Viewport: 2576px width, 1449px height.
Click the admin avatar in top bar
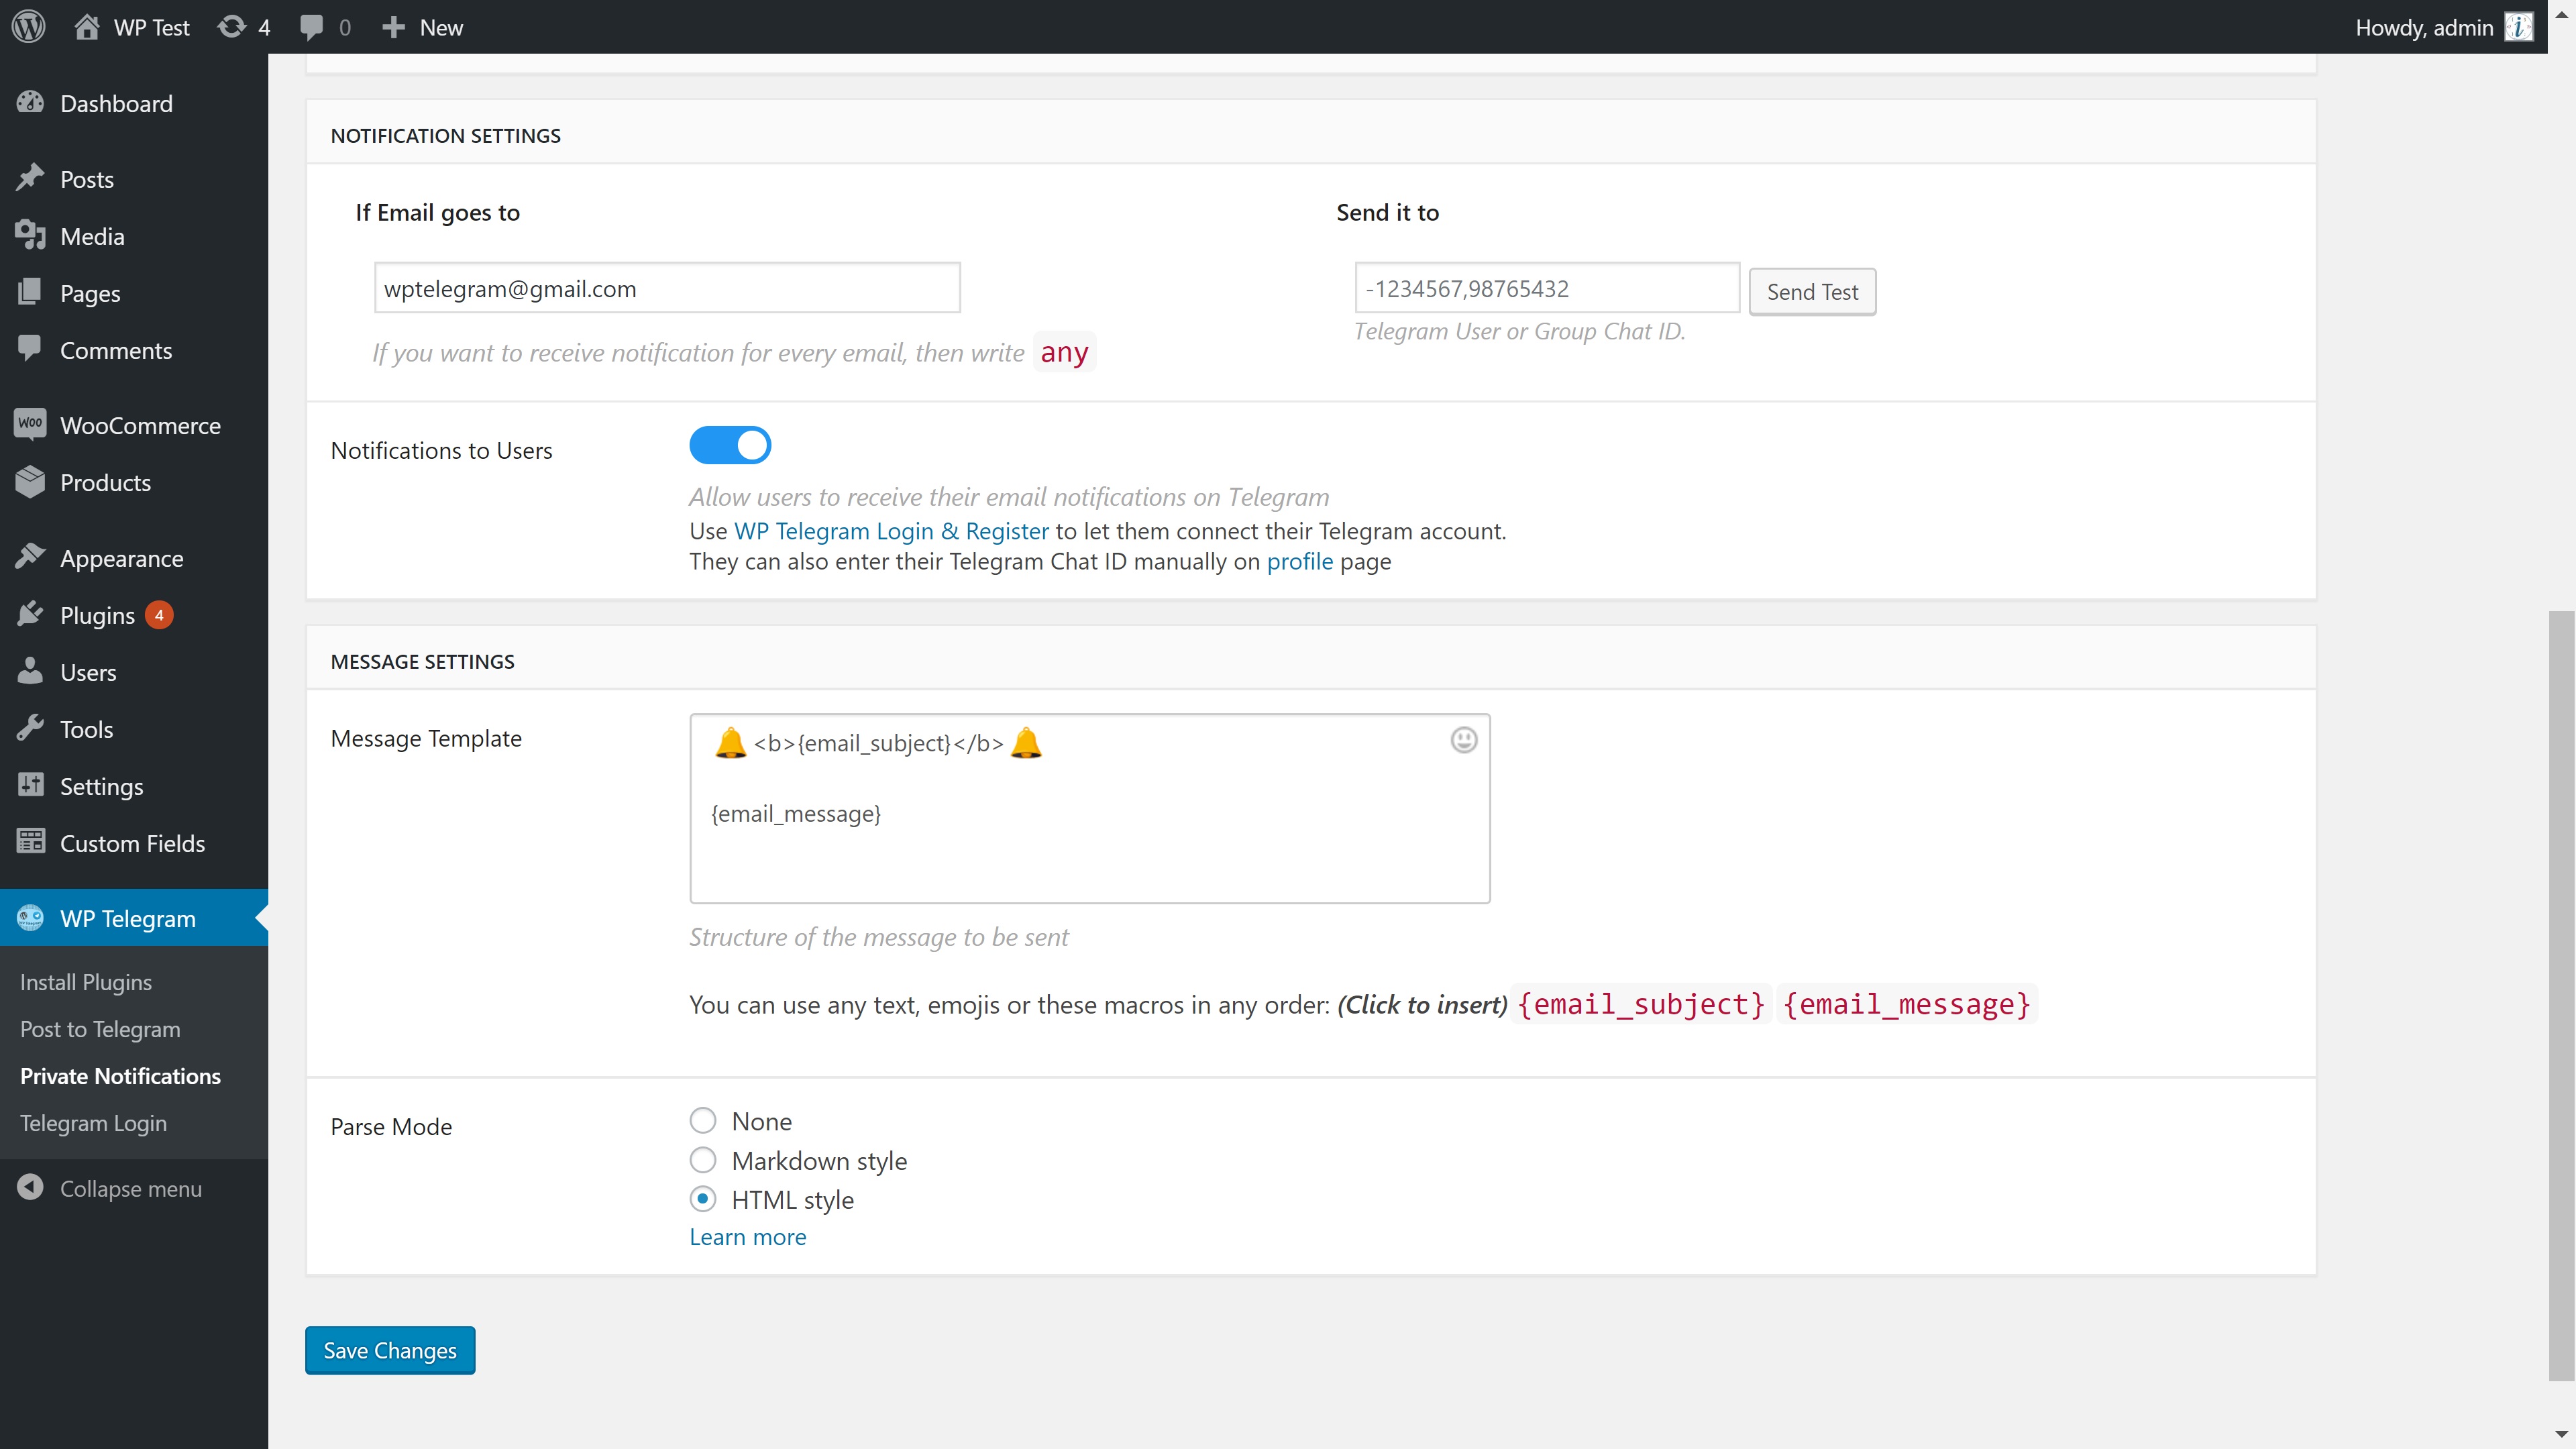(x=2518, y=27)
